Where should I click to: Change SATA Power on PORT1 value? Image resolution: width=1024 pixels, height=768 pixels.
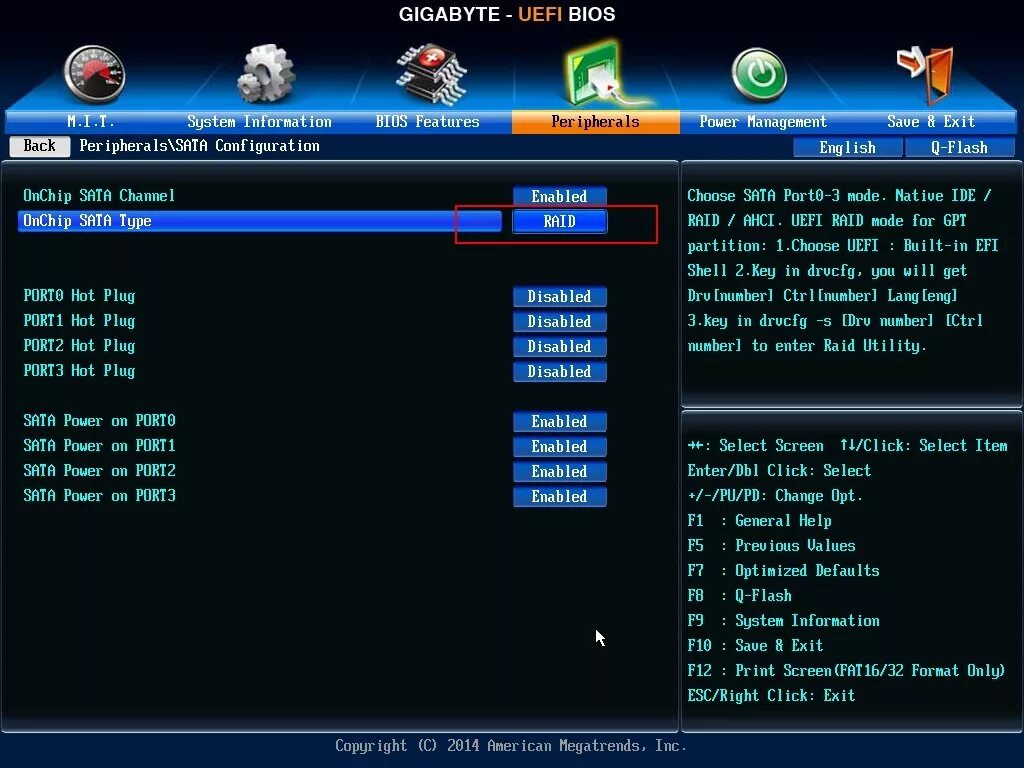[x=560, y=446]
